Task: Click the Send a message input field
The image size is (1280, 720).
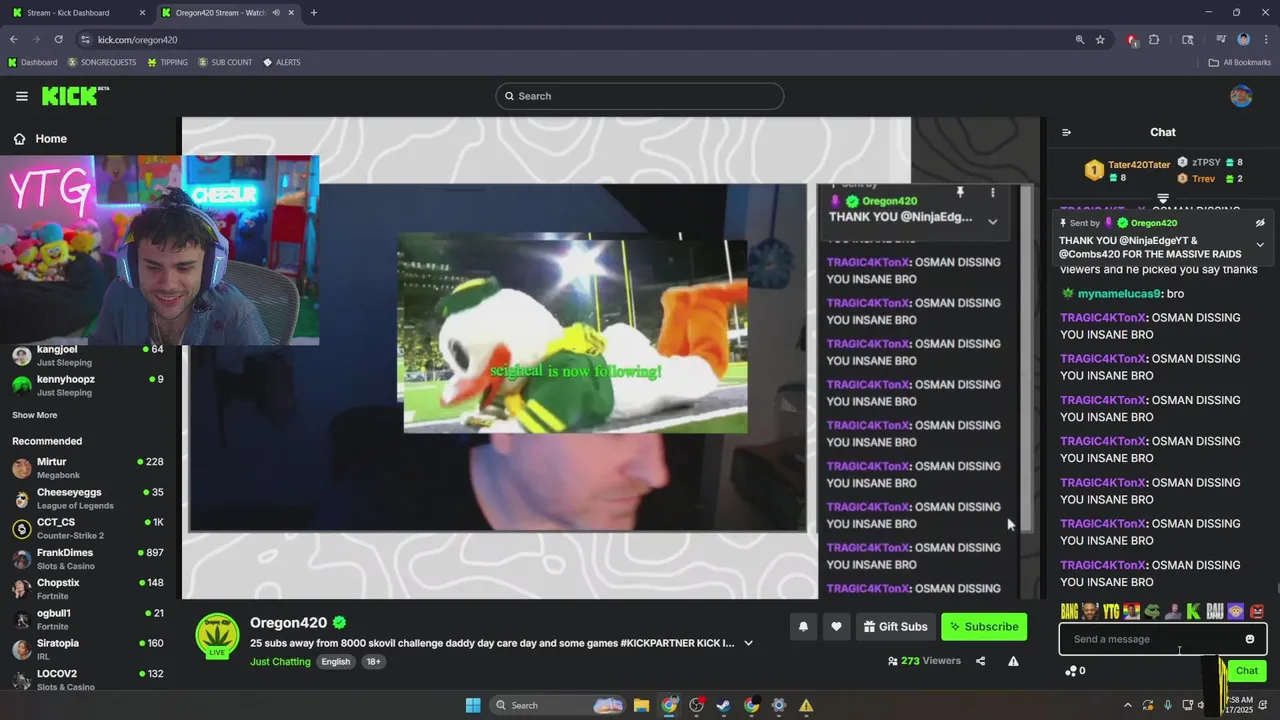Action: pos(1163,639)
